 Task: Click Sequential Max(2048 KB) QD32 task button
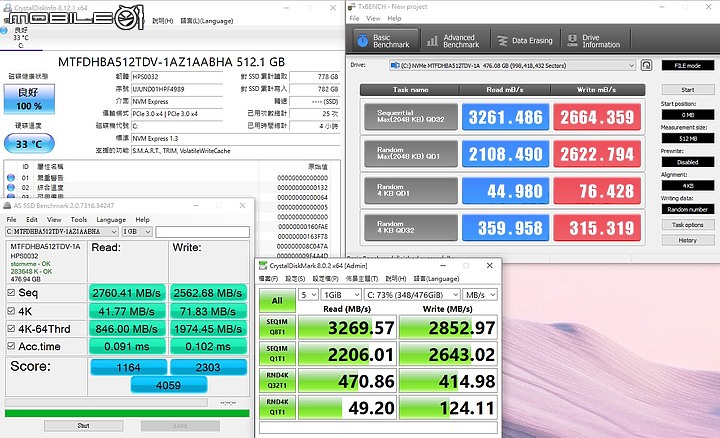[x=411, y=117]
